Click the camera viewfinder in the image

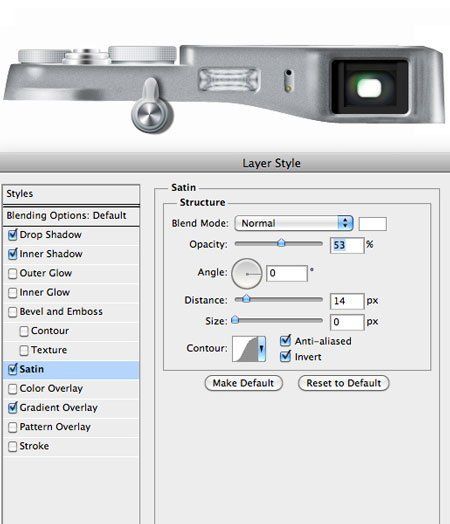click(x=369, y=87)
